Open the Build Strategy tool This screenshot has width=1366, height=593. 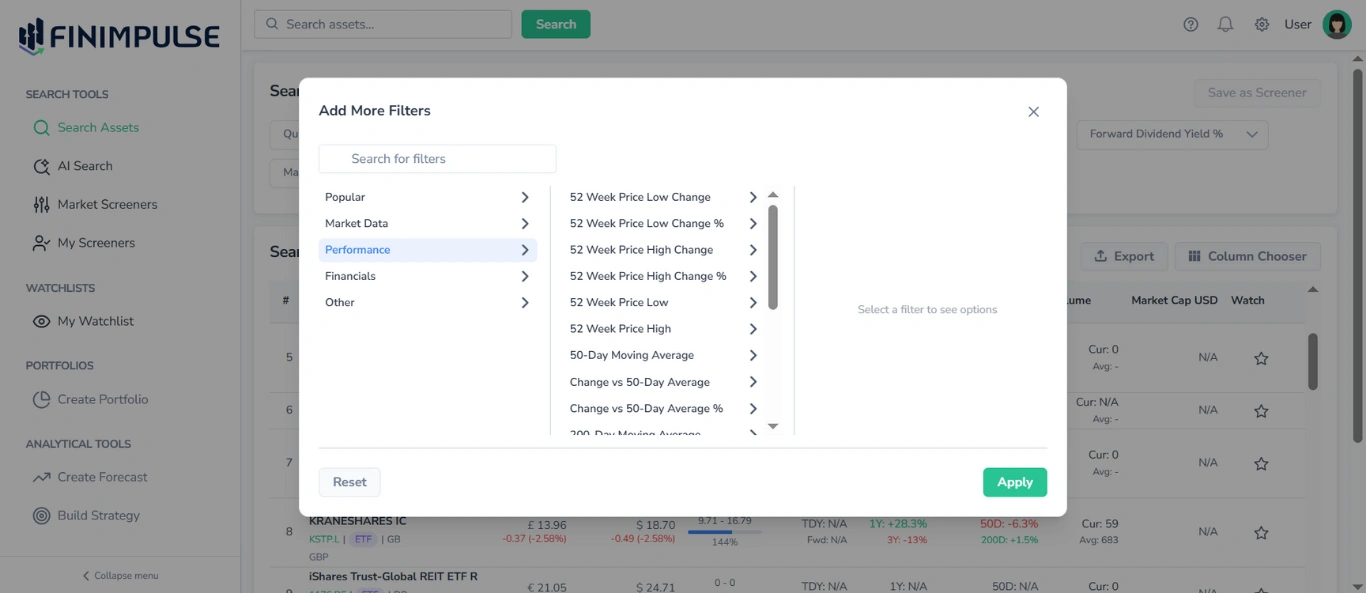click(98, 515)
